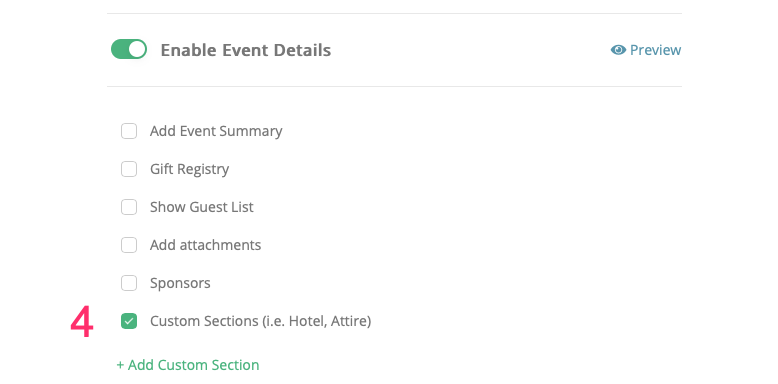Check the Gift Registry box

129,169
